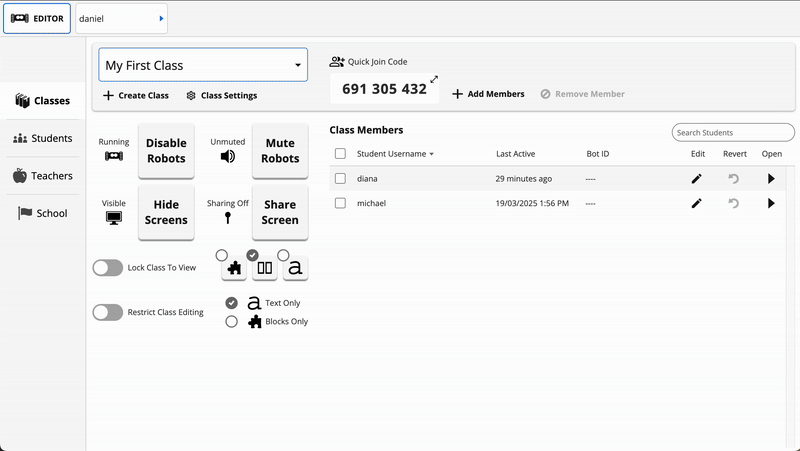This screenshot has height=451, width=800.
Task: Open the My First Class dropdown
Action: tap(203, 66)
